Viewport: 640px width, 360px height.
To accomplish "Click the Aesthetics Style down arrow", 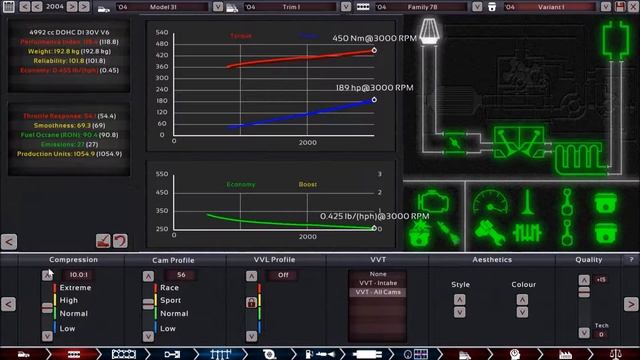I will coord(460,312).
